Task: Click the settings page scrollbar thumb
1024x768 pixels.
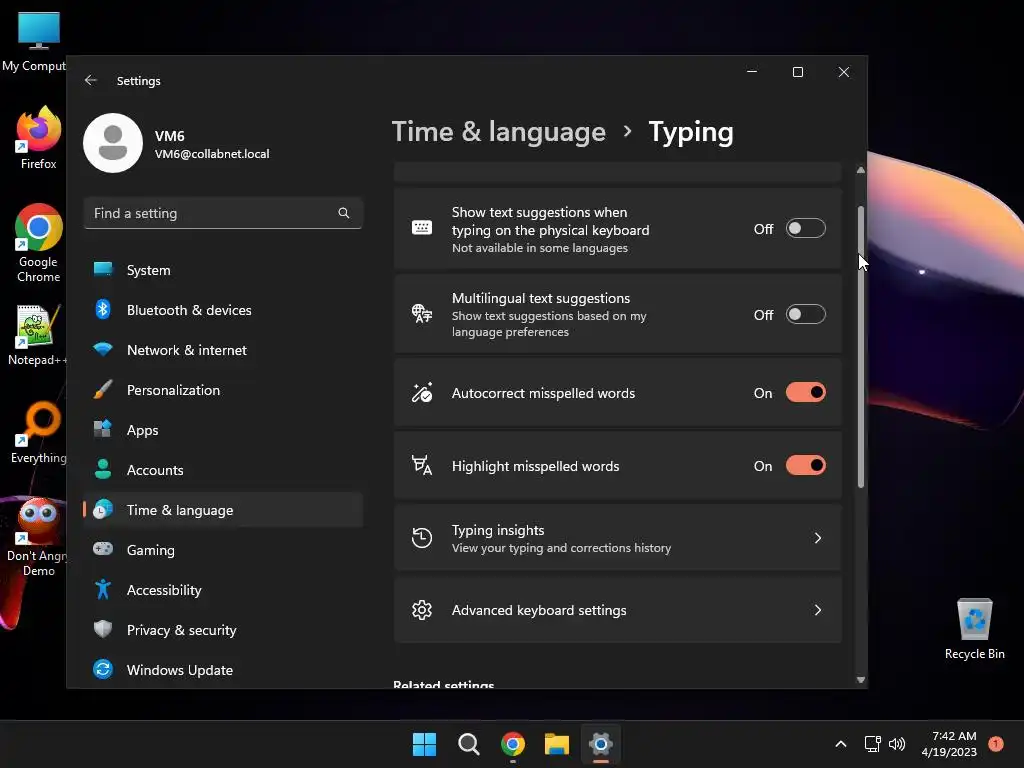Action: [x=861, y=346]
